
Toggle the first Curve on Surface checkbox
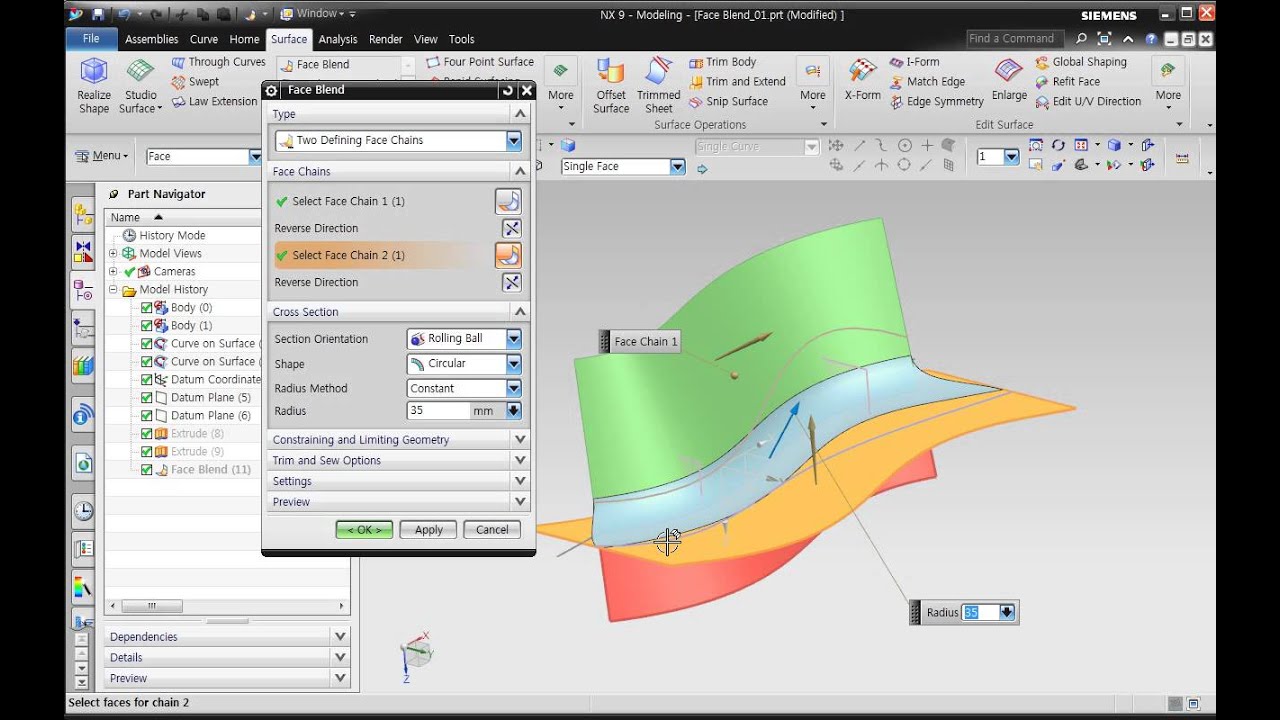coord(147,344)
